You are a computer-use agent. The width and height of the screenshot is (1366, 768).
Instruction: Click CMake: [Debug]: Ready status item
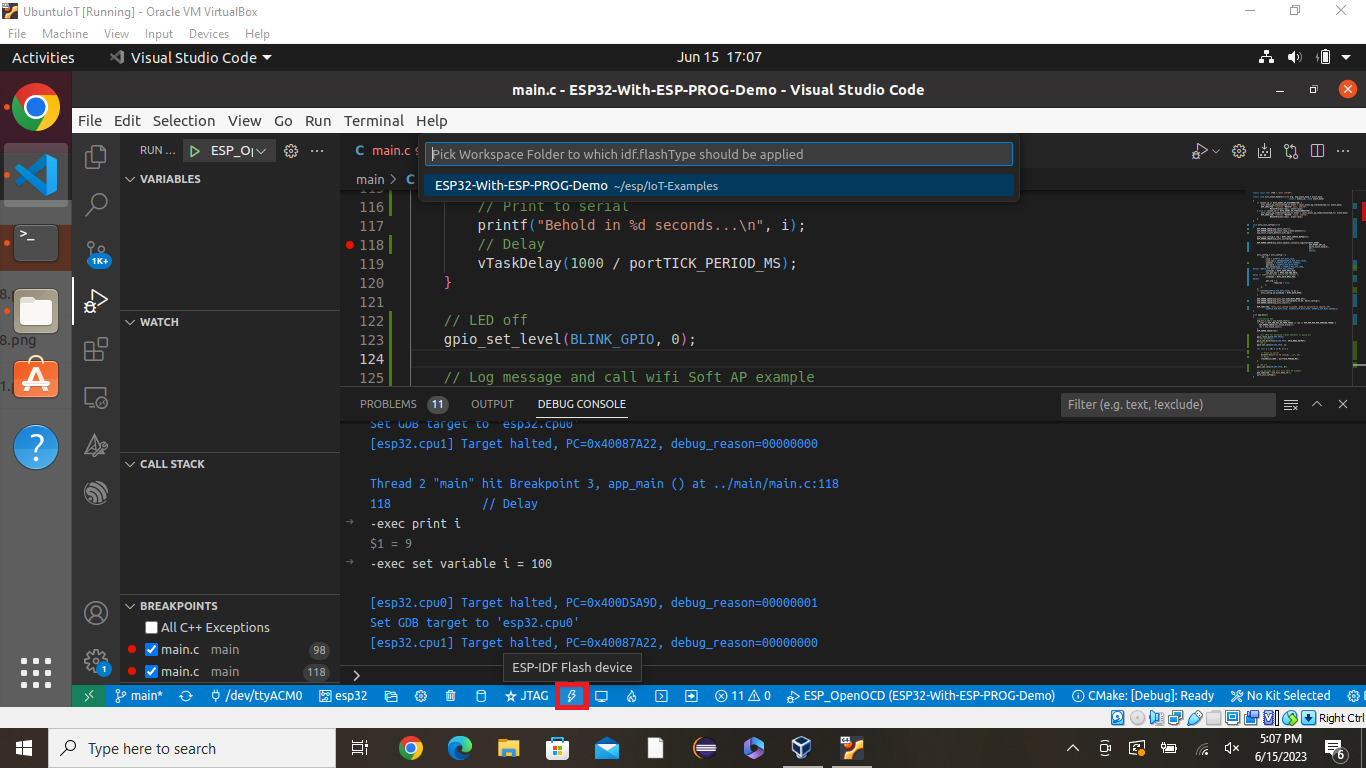(x=1142, y=696)
